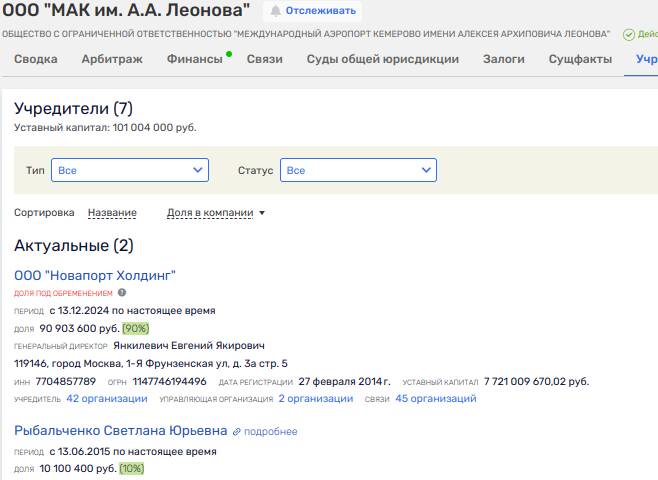
Task: Select the Связи tab
Action: click(265, 59)
